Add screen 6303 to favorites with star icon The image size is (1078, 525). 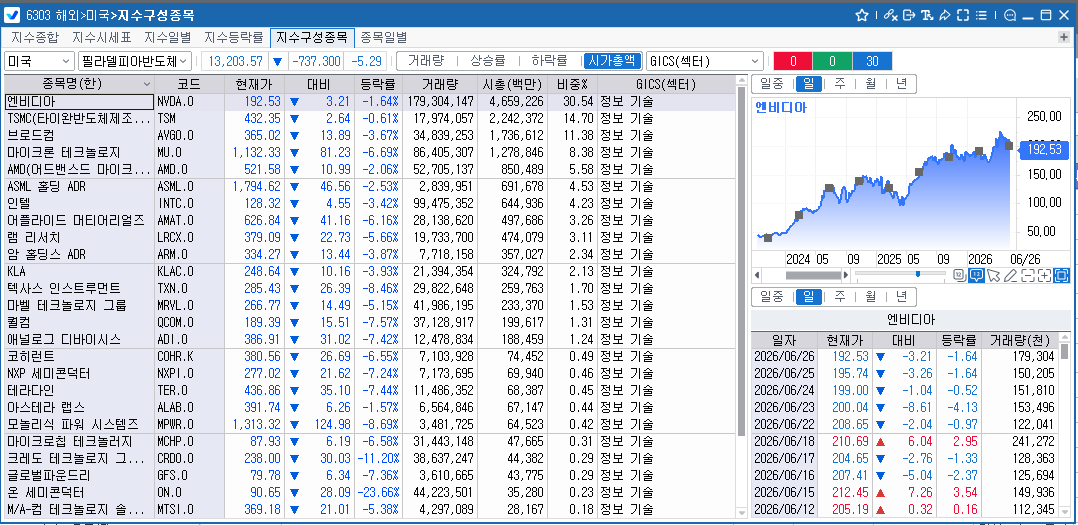862,15
